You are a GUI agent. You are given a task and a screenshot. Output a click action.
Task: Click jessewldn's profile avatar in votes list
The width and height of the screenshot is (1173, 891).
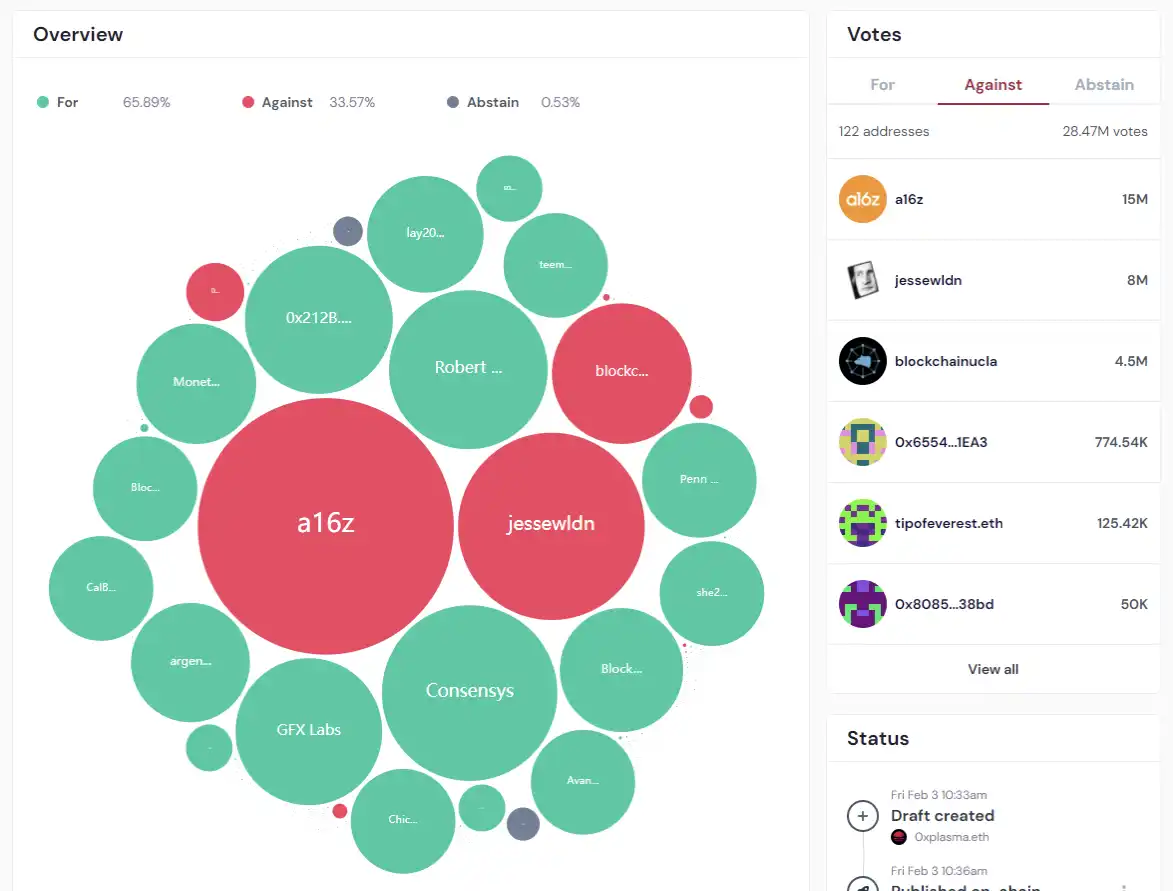[x=862, y=280]
